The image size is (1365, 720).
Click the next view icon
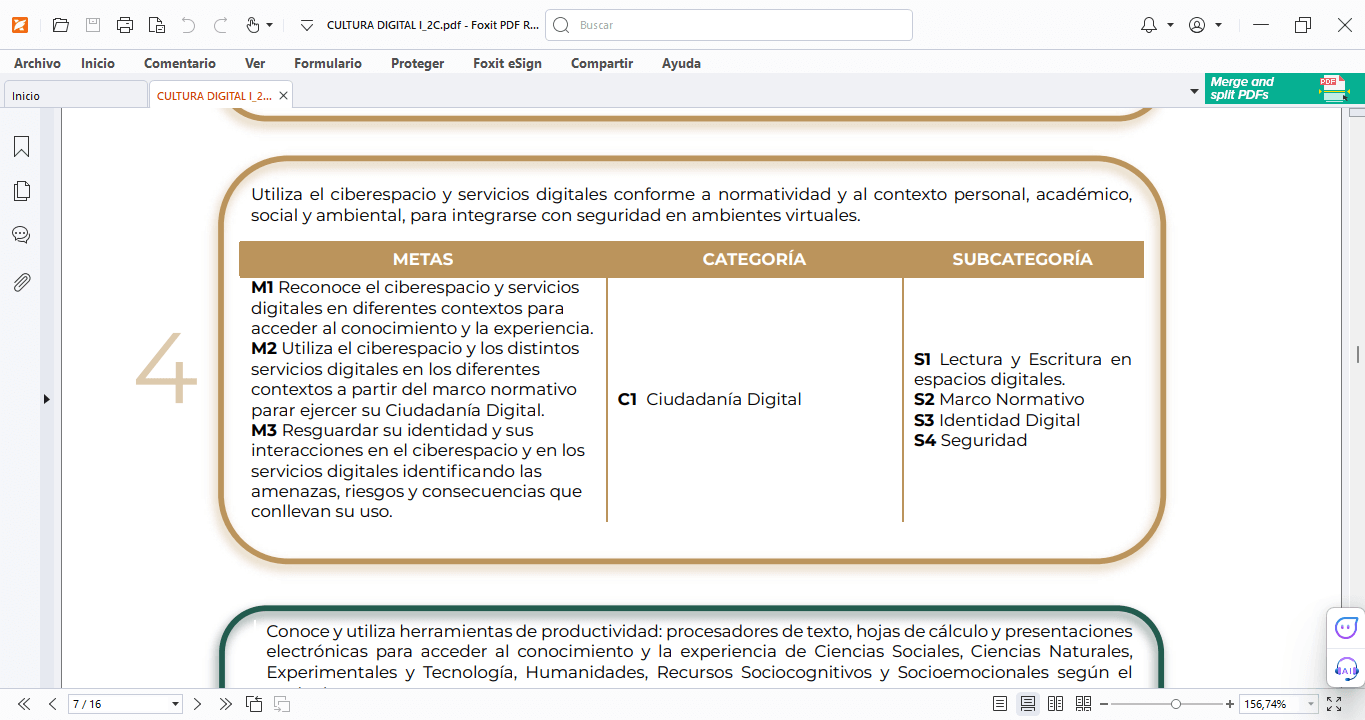coord(282,704)
